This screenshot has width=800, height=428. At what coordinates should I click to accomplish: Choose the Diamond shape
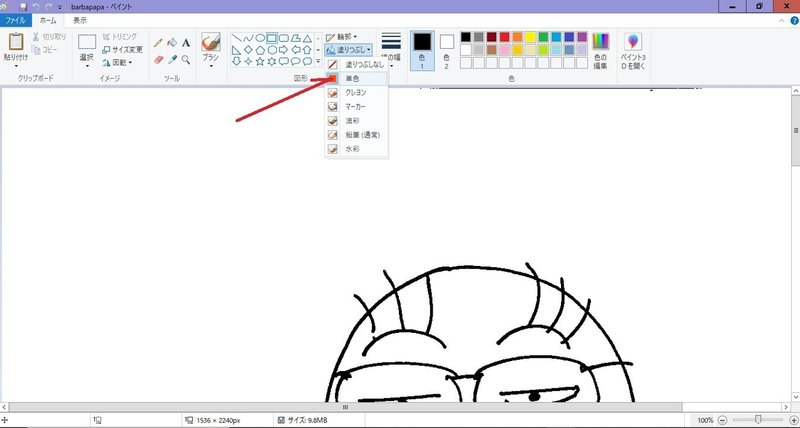pos(248,50)
